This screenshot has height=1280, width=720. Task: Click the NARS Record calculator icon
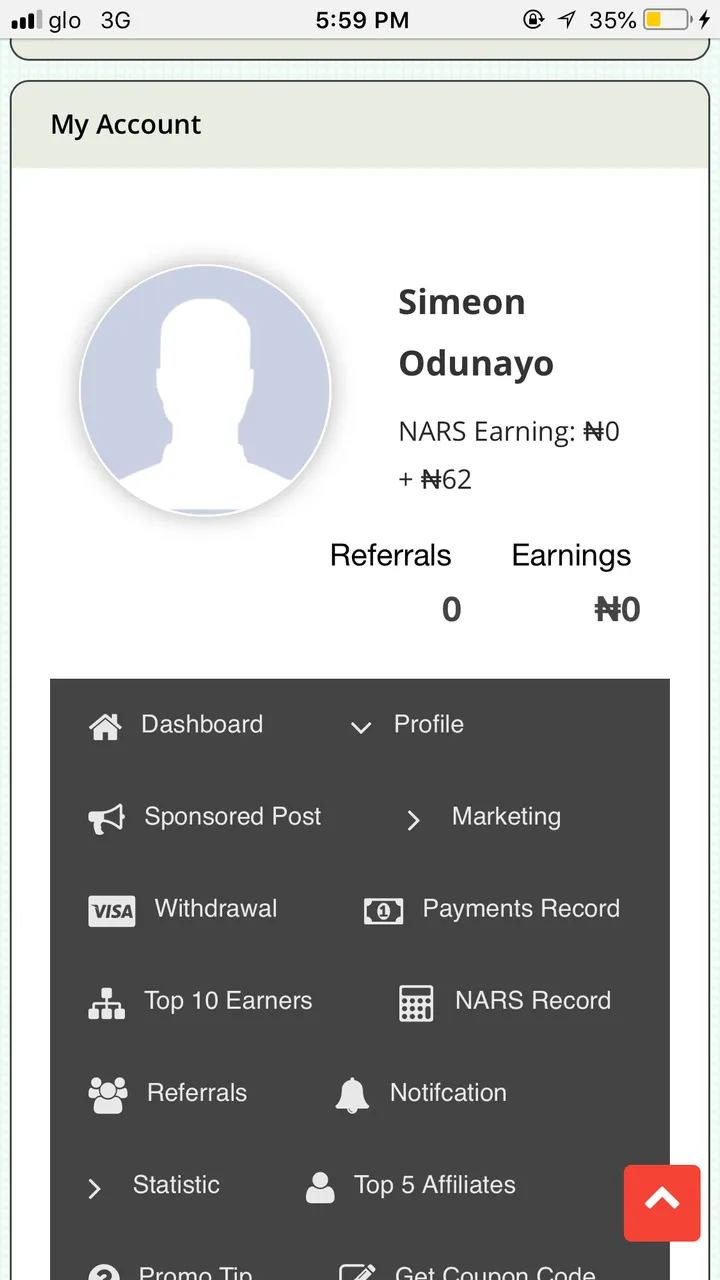416,1003
